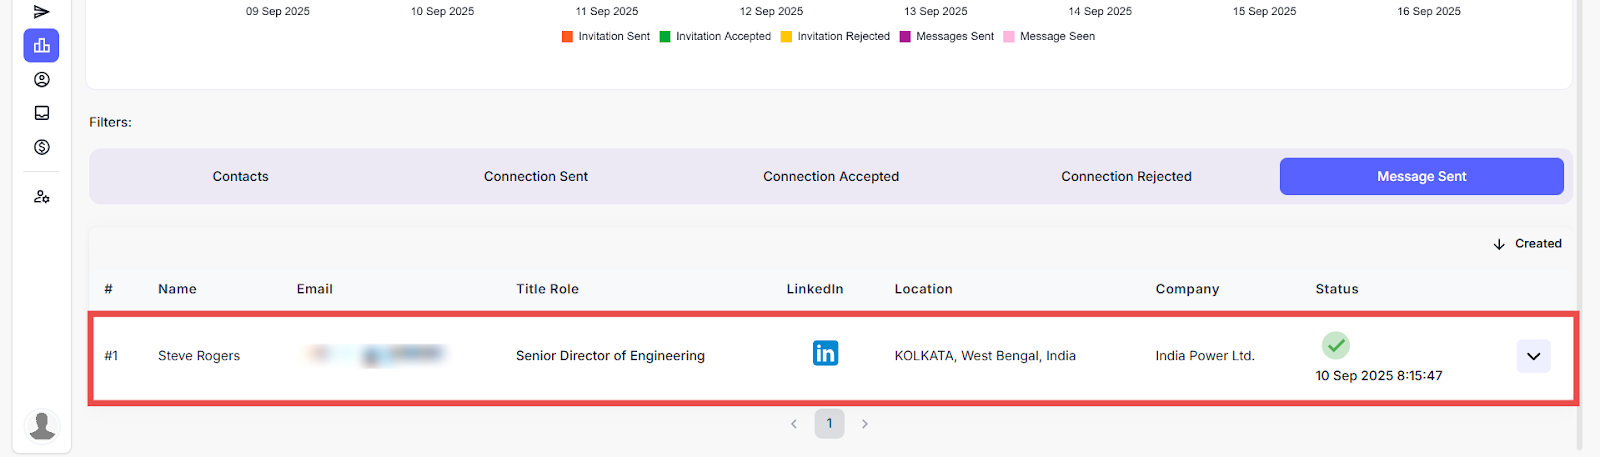Open the dollar sign billing icon

click(x=41, y=147)
